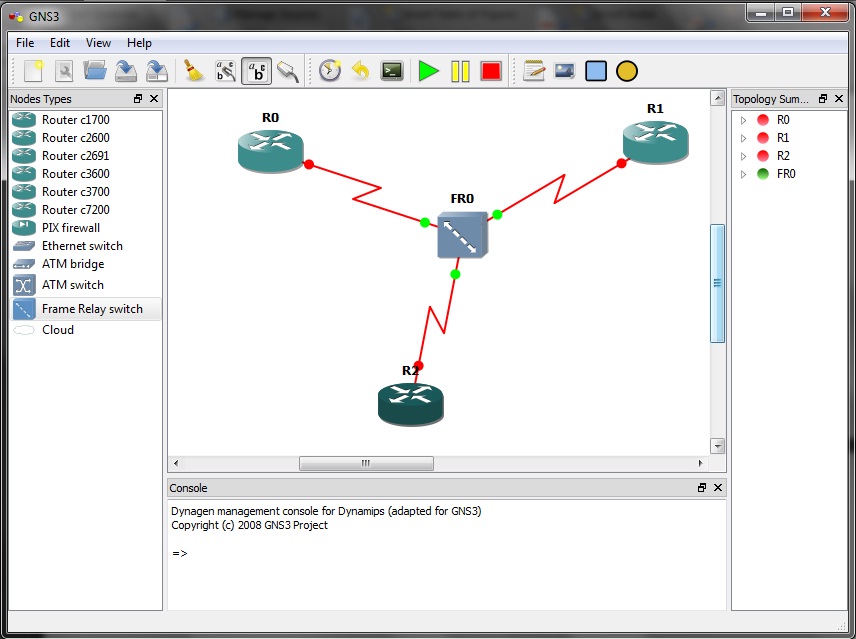
Task: Select Frame Relay switch in Nodes Types
Action: tap(91, 309)
